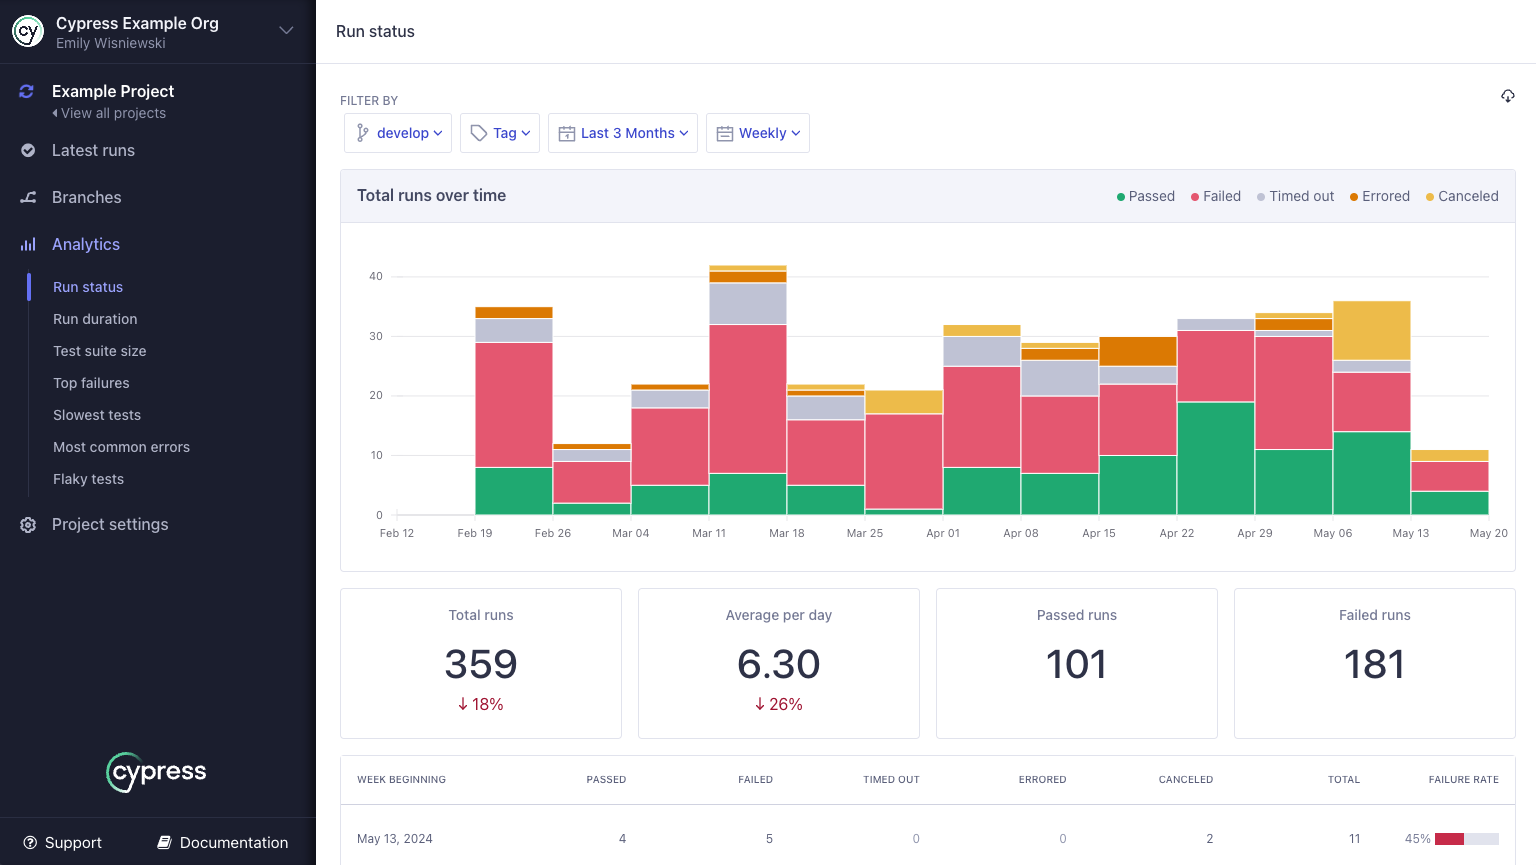Expand the Last 3 Months date dropdown

coord(622,132)
